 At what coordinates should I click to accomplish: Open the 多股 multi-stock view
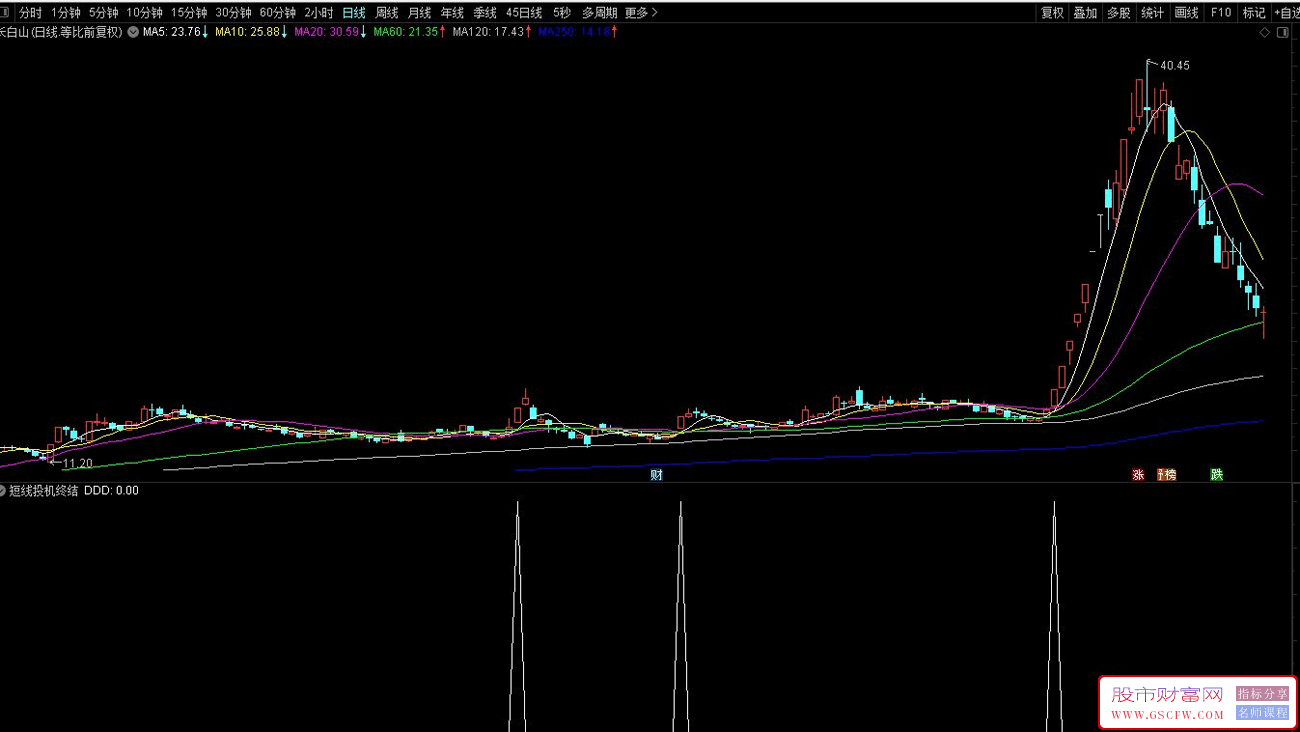[1118, 13]
